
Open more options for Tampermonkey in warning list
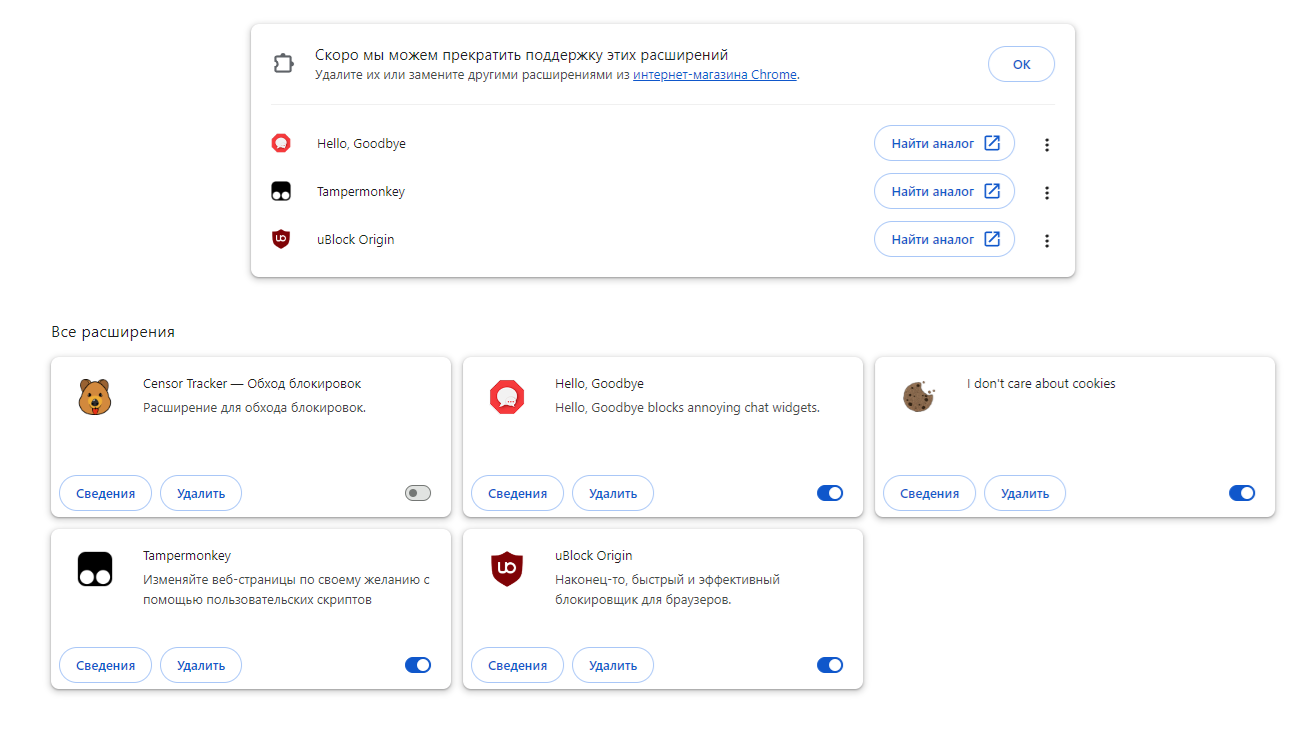coord(1047,192)
